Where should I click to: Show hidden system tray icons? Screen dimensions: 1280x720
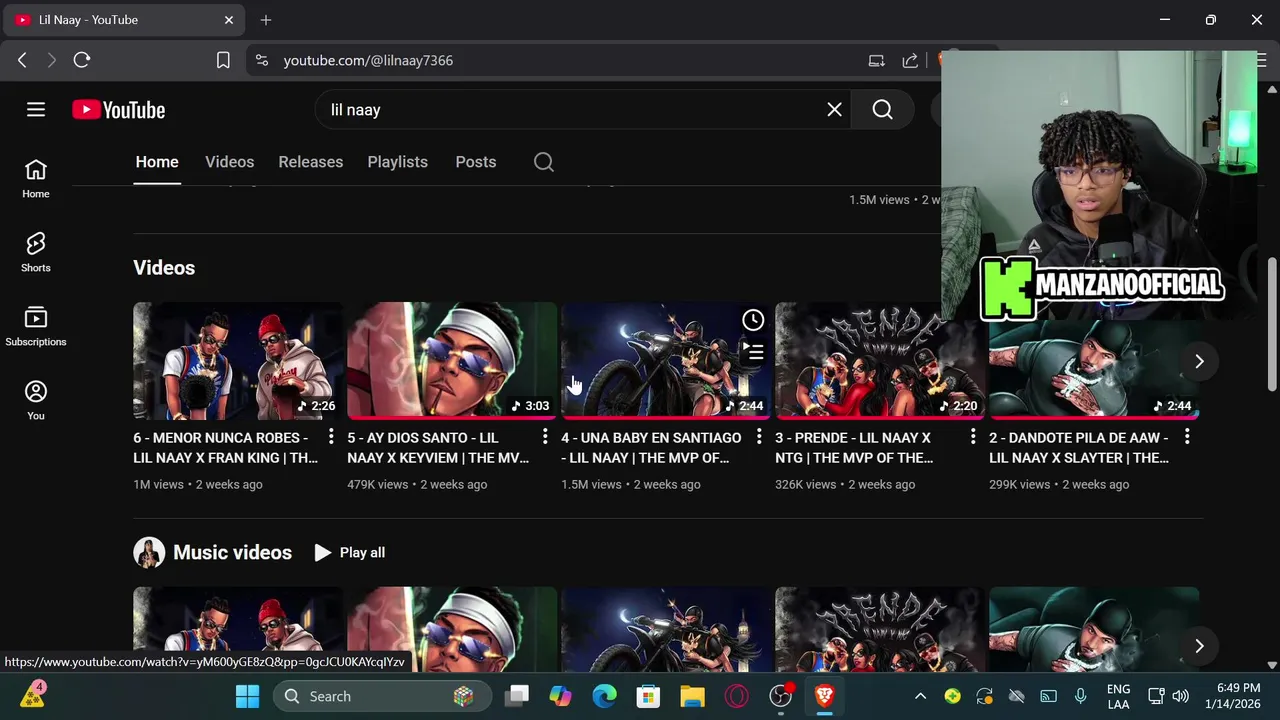tap(920, 696)
